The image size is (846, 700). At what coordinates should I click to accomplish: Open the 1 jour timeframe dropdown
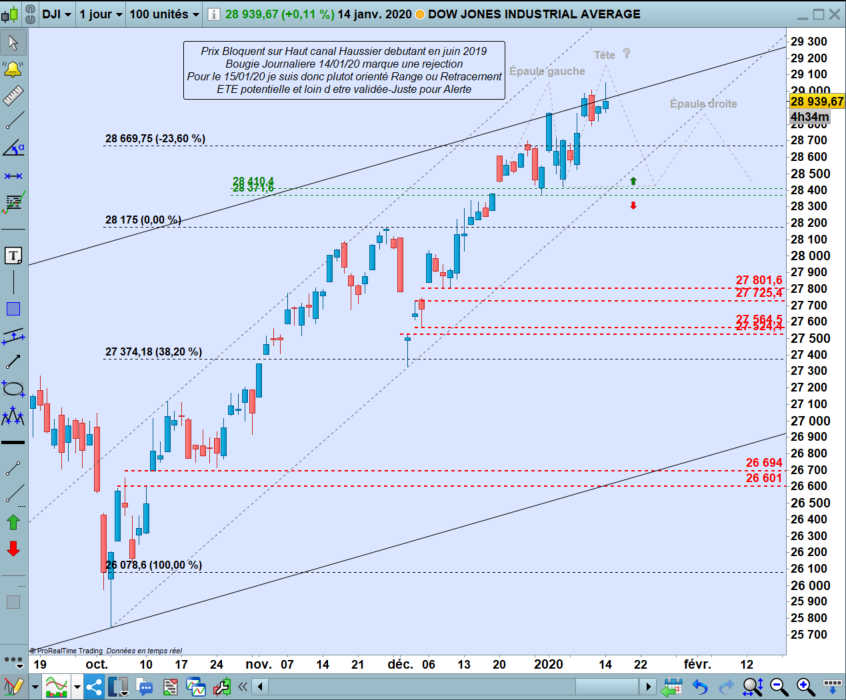pos(100,14)
